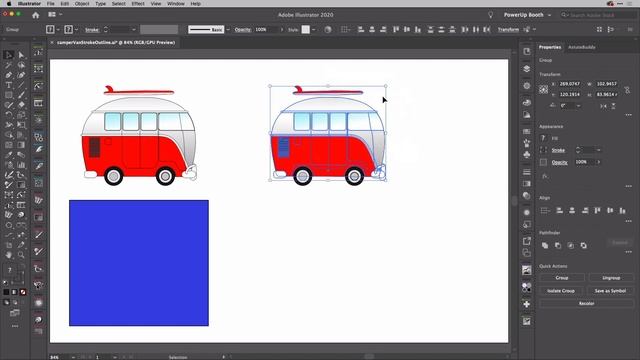Image resolution: width=640 pixels, height=360 pixels.
Task: Click the Transform link in control bar
Action: tap(508, 29)
